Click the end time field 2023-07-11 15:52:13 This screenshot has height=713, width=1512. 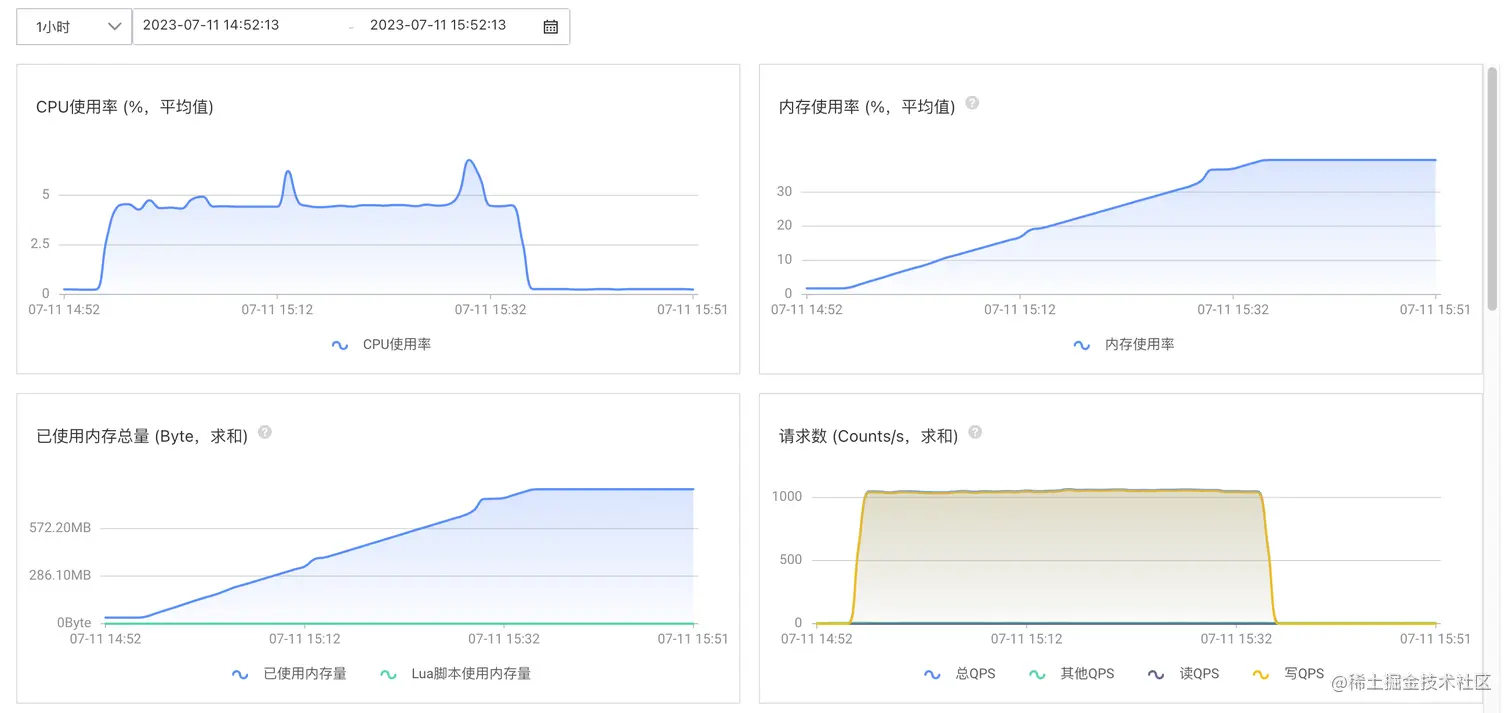coord(438,26)
